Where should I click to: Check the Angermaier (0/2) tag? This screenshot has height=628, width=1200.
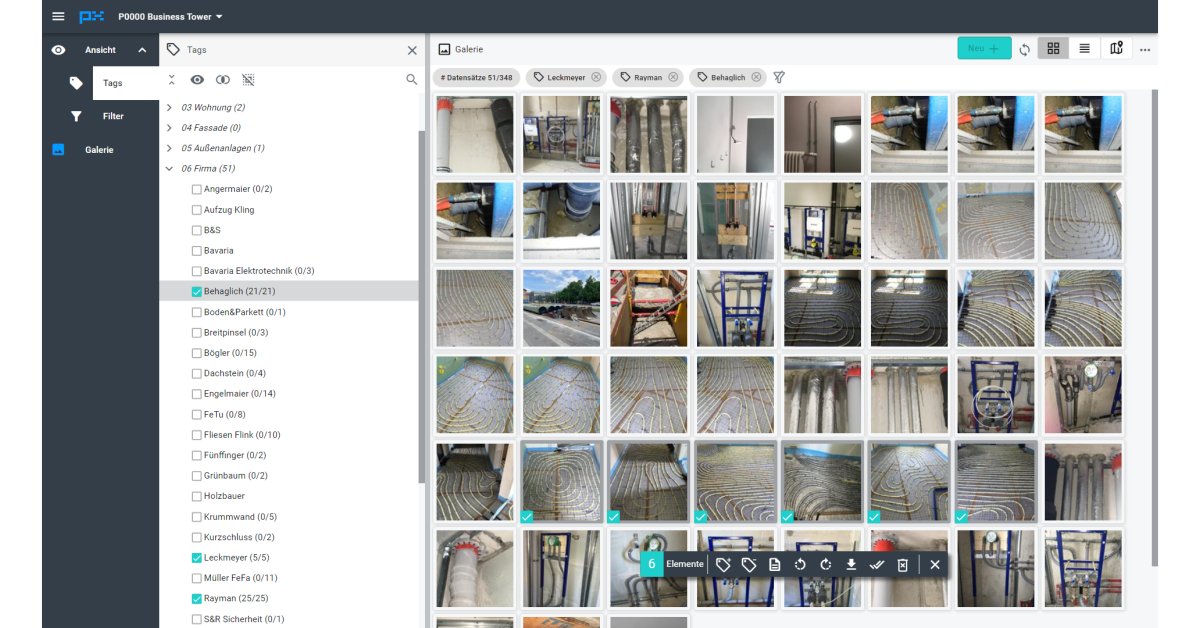(x=197, y=189)
